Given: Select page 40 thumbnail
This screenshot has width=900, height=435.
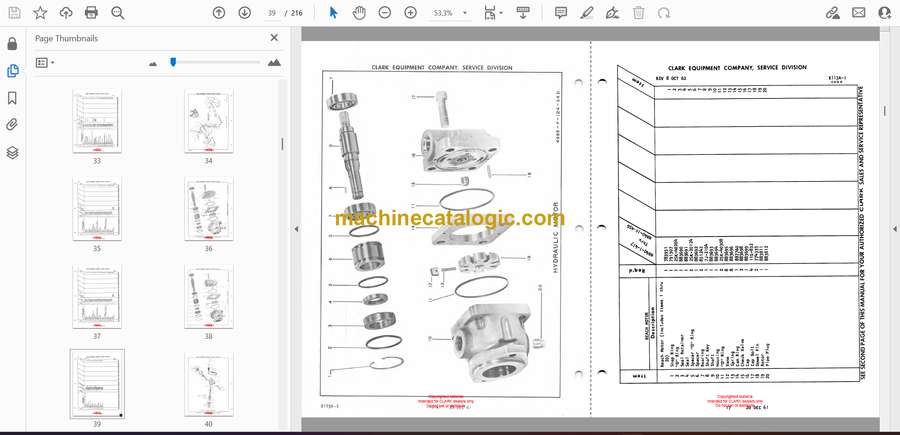Looking at the screenshot, I should 208,384.
